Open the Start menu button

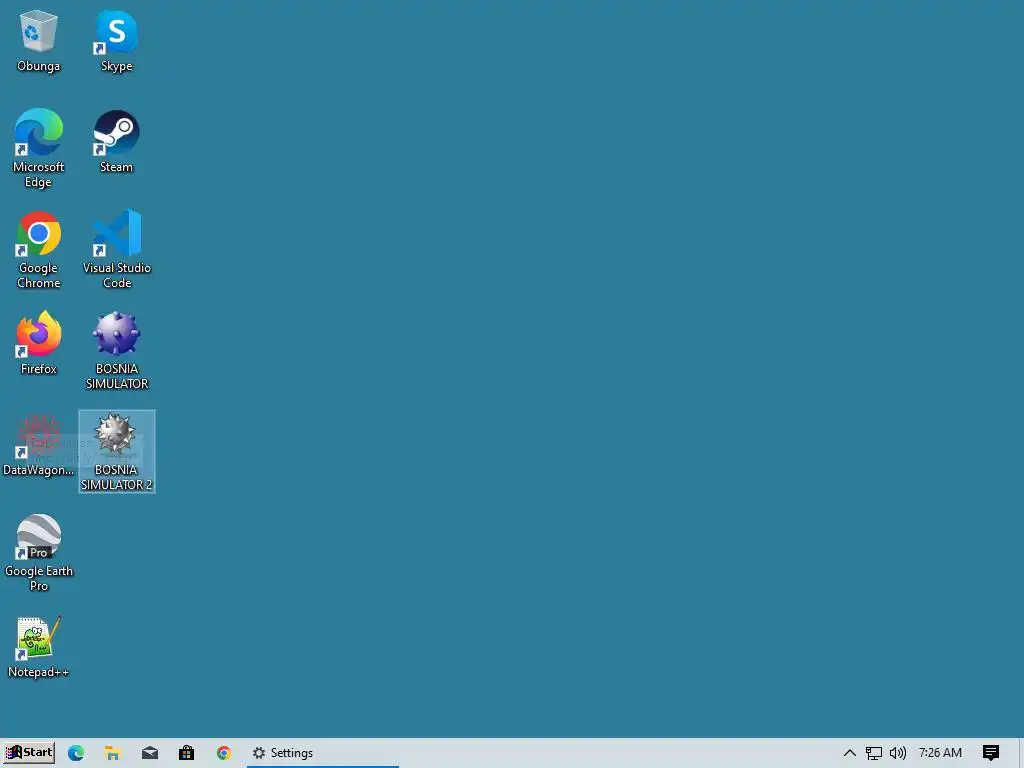pos(28,752)
